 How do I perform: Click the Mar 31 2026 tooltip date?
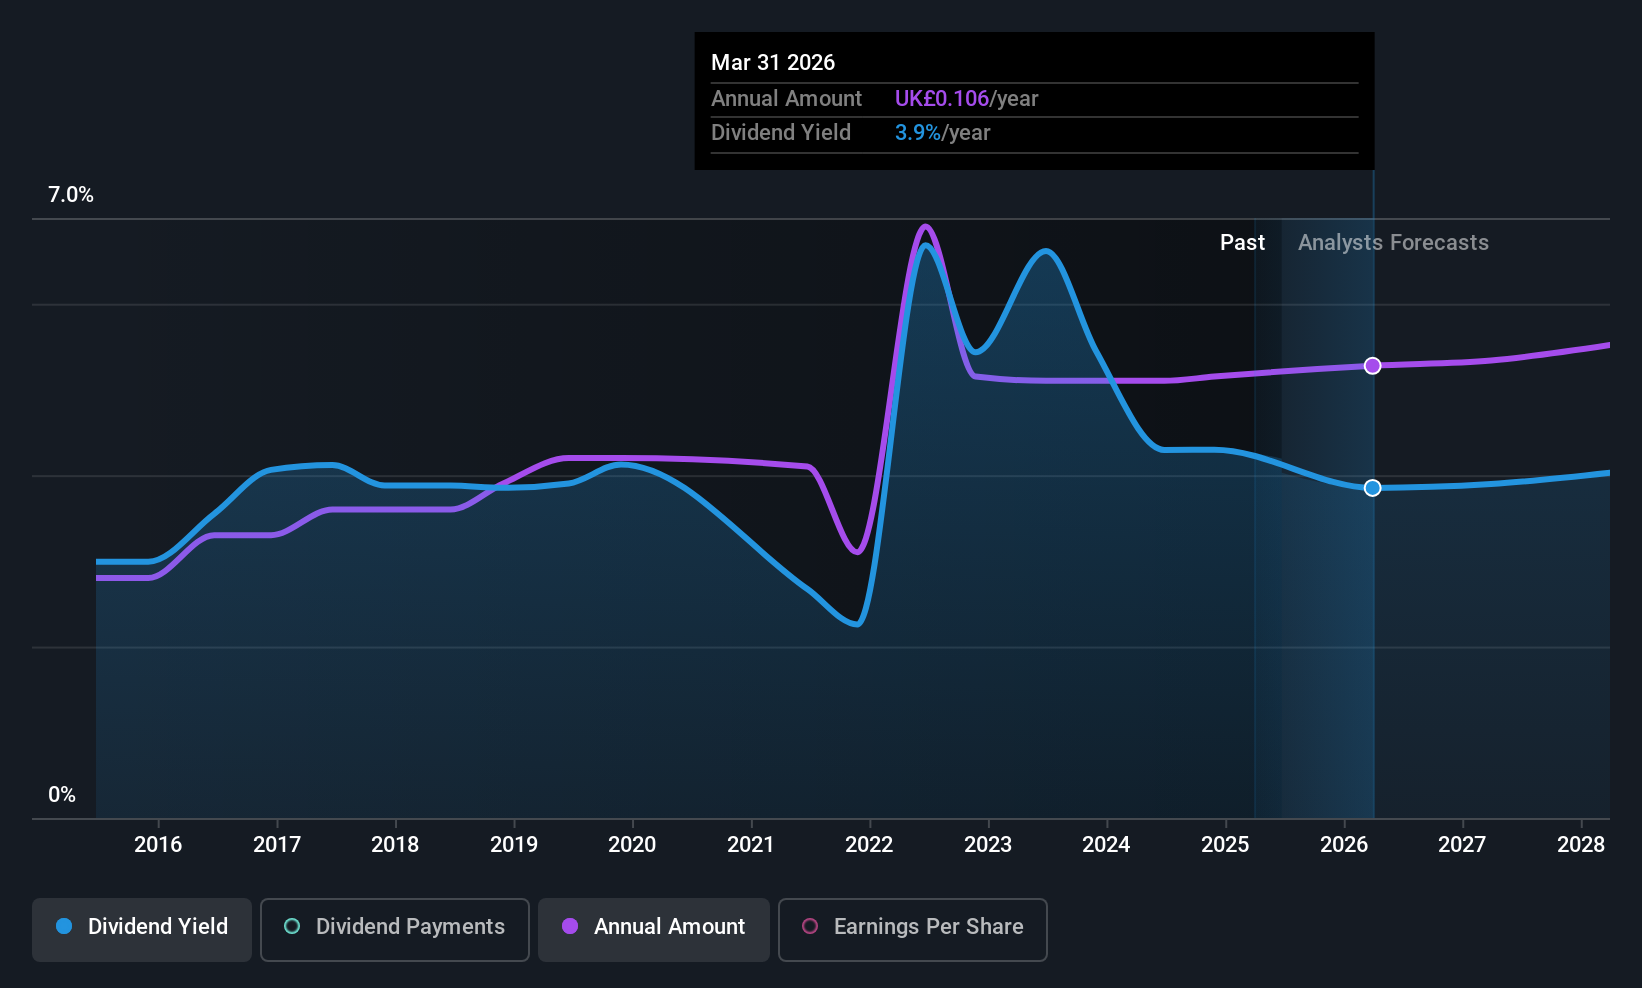point(773,63)
